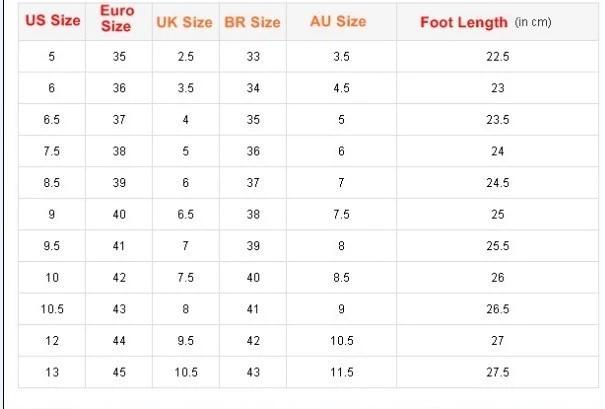Click the US Size column header

coord(52,21)
